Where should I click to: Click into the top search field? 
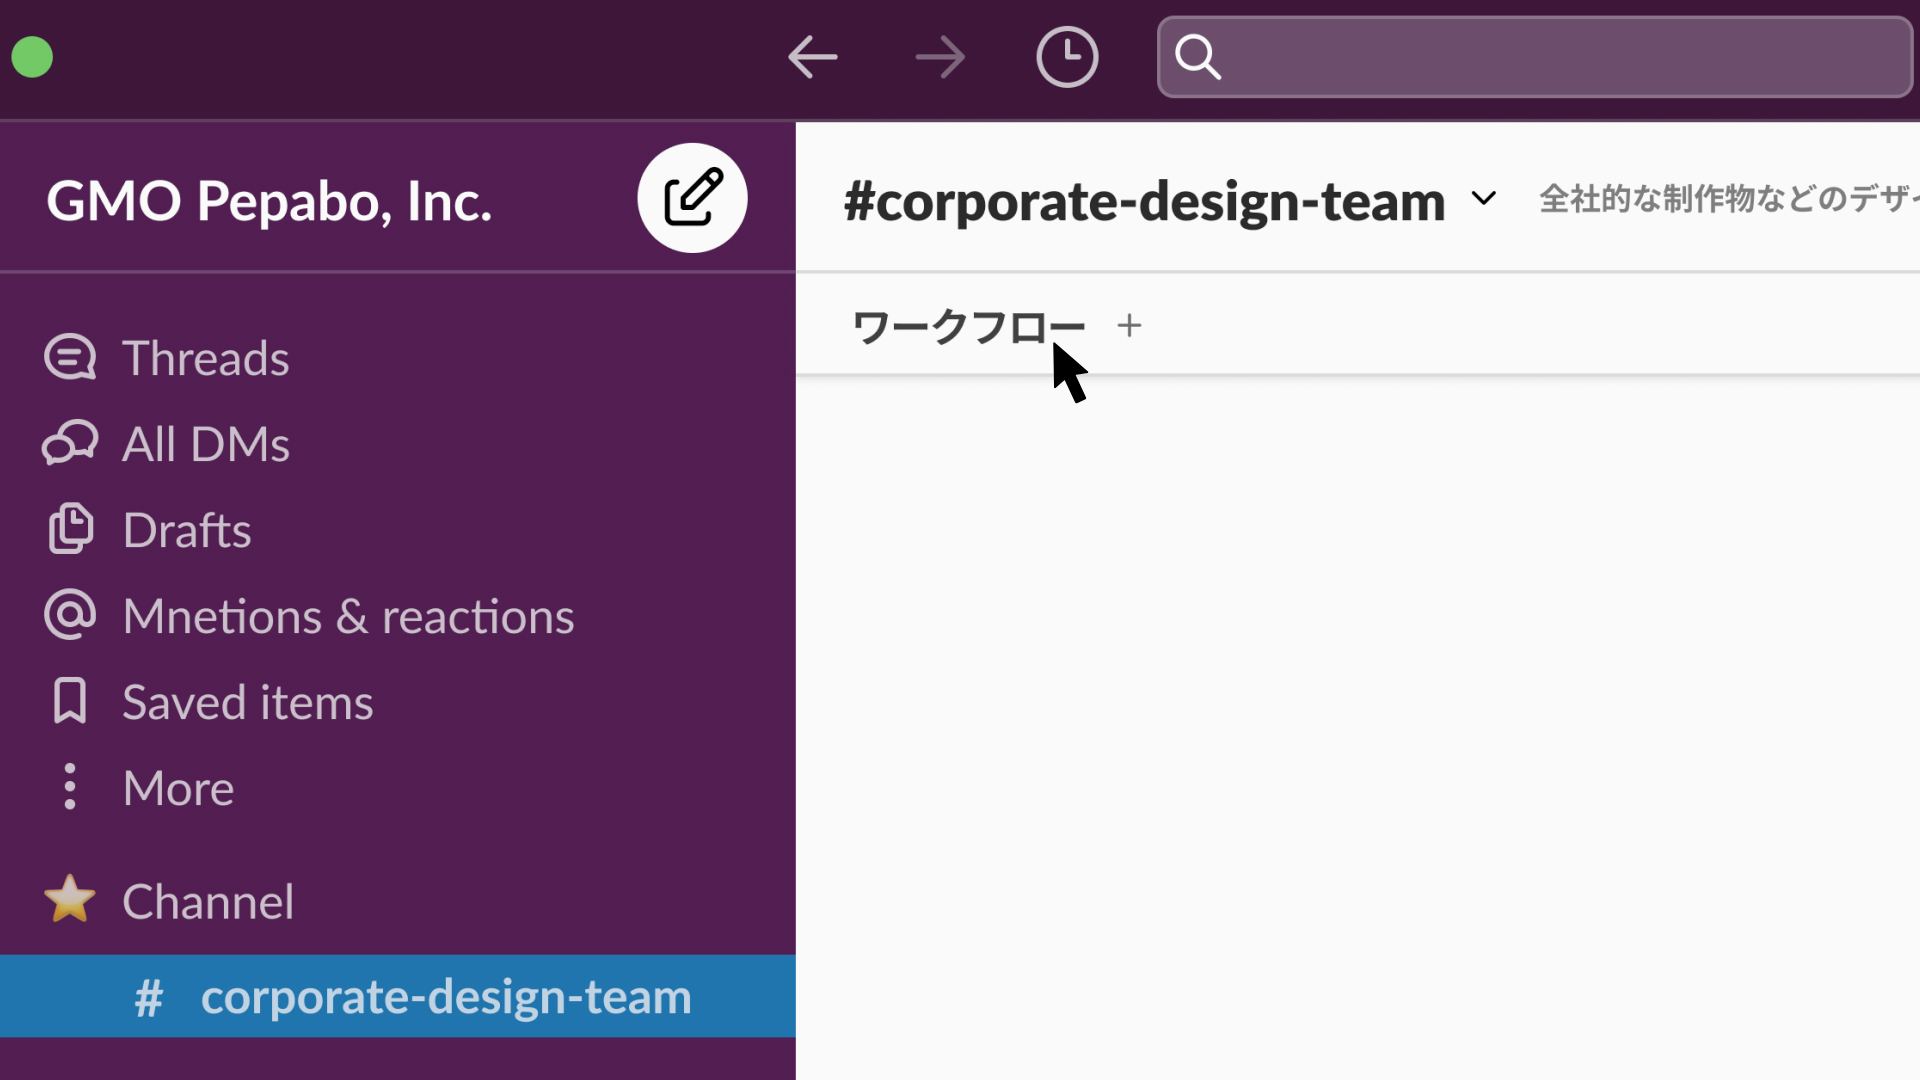[1560, 57]
